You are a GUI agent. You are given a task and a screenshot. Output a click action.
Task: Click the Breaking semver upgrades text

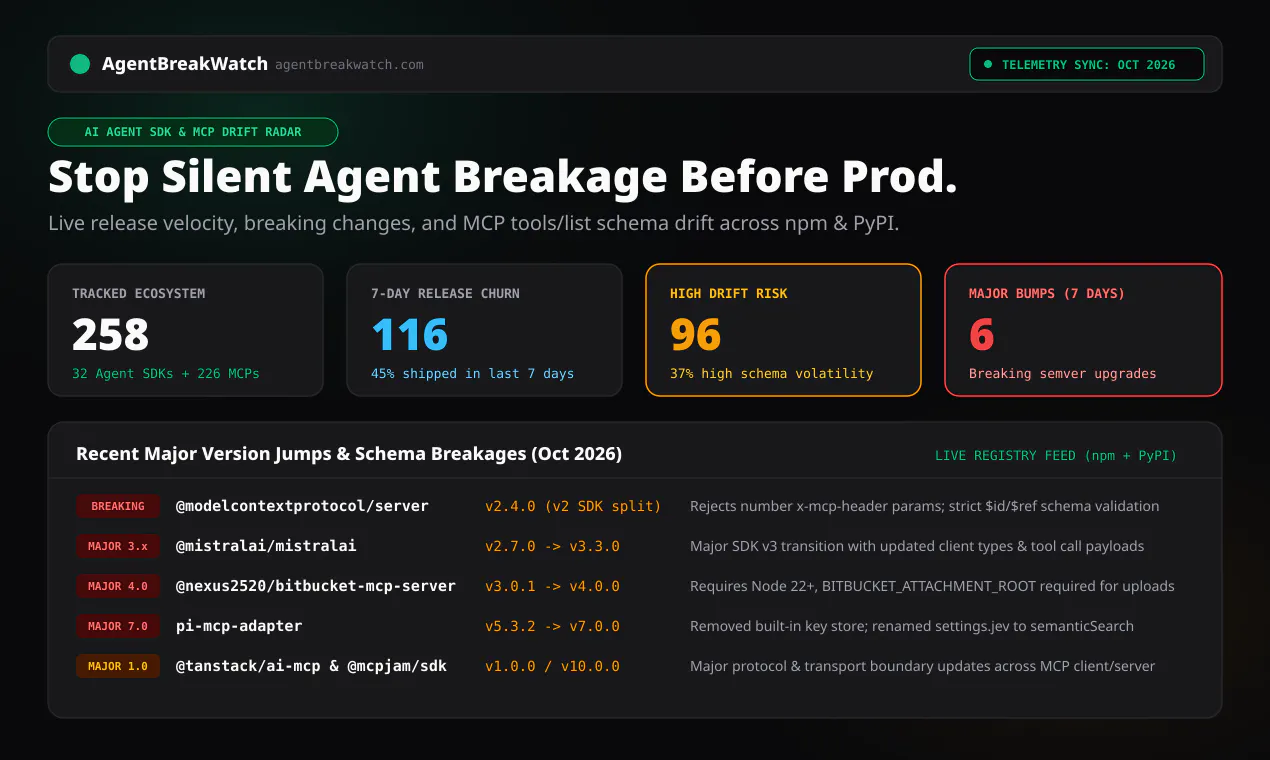1062,373
